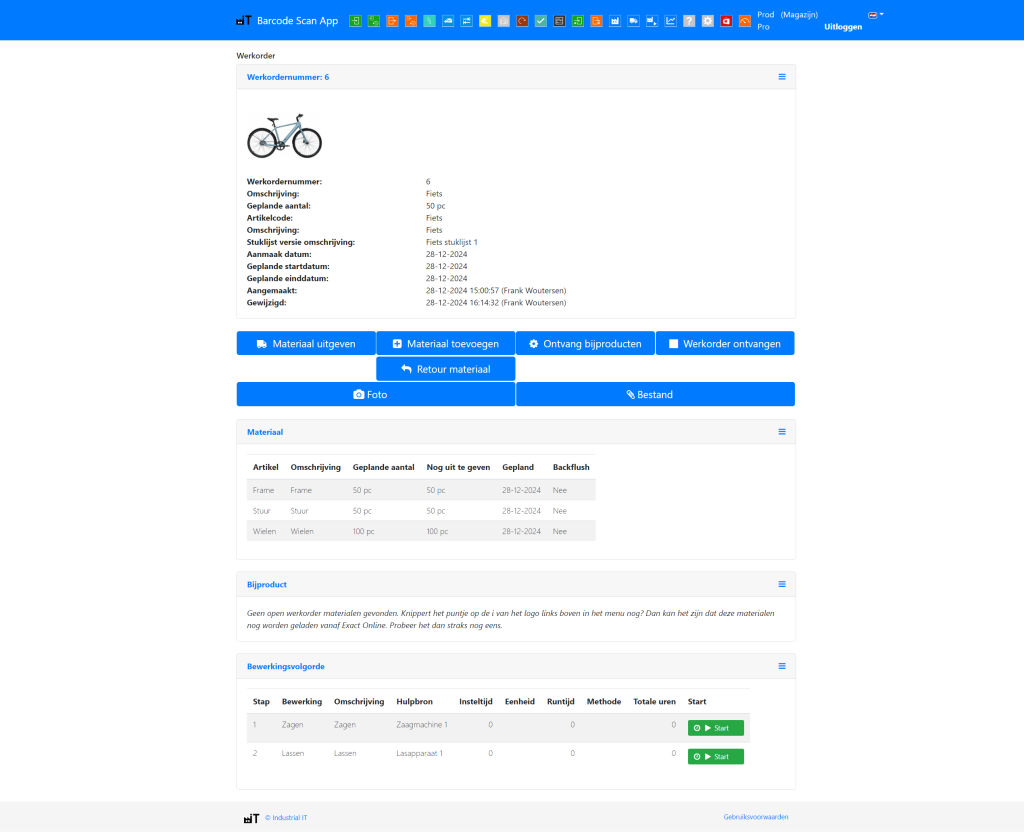
Task: Select the green ontvangst icon in the toolbar
Action: [355, 20]
